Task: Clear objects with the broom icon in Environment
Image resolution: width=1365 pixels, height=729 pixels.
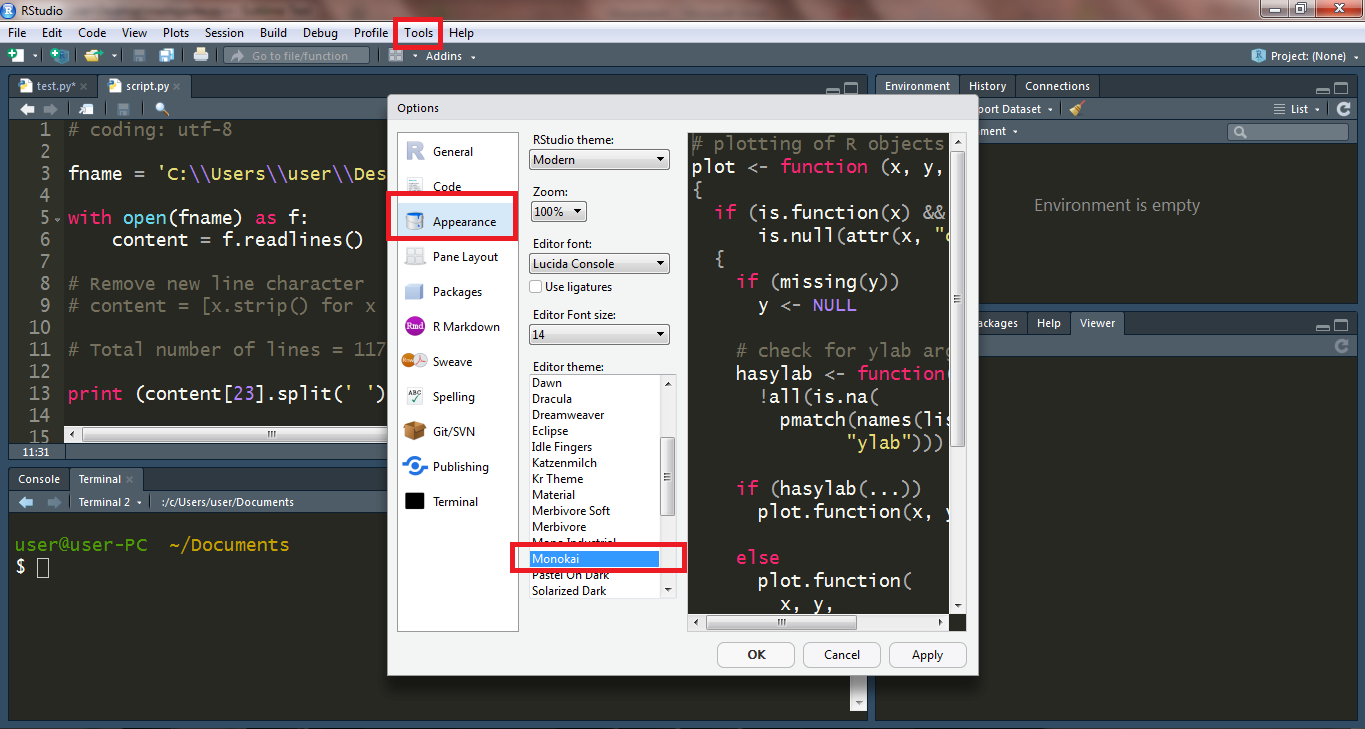Action: (1077, 108)
